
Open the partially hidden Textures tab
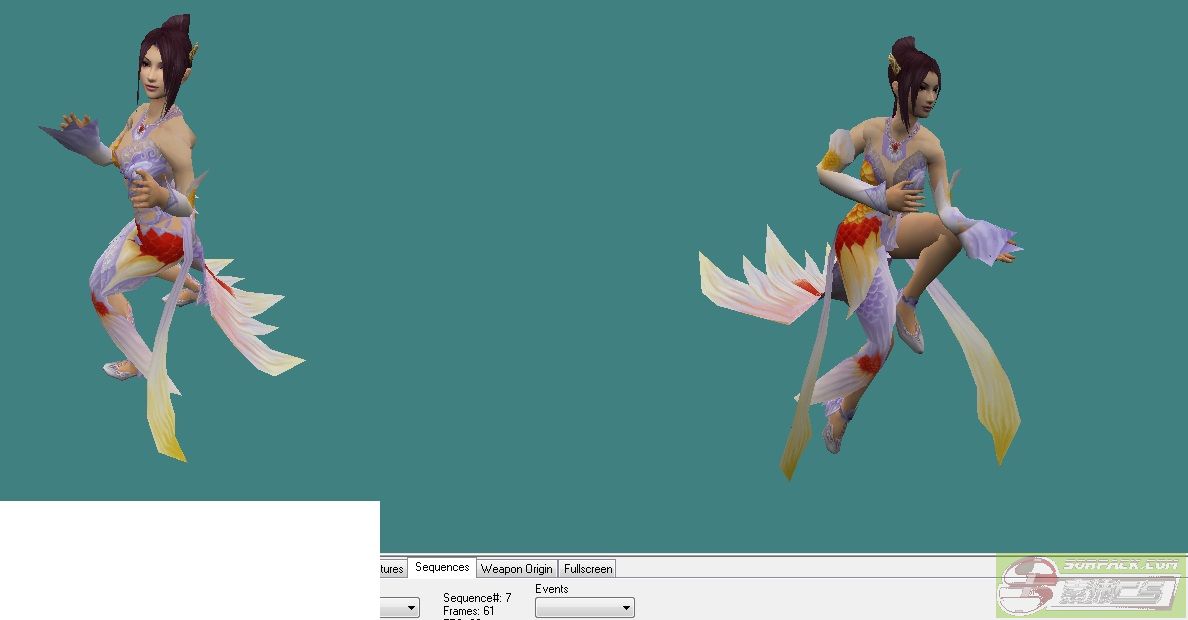pos(392,568)
